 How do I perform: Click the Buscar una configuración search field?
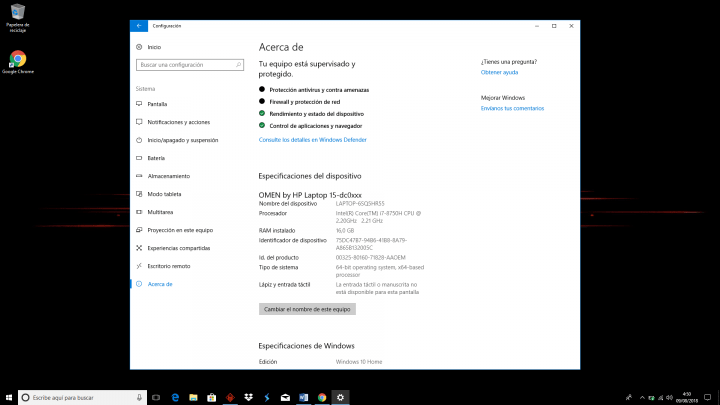tap(190, 65)
